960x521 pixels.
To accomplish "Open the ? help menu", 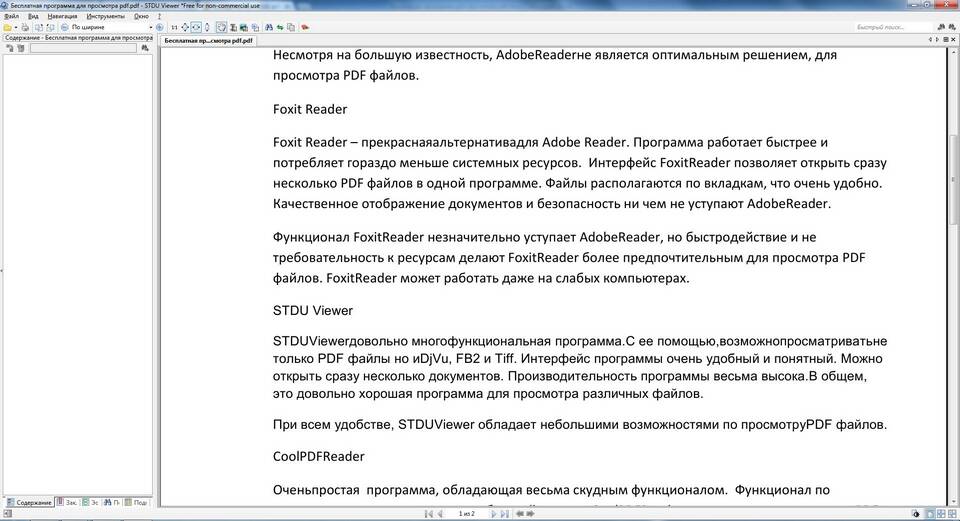I will 159,17.
